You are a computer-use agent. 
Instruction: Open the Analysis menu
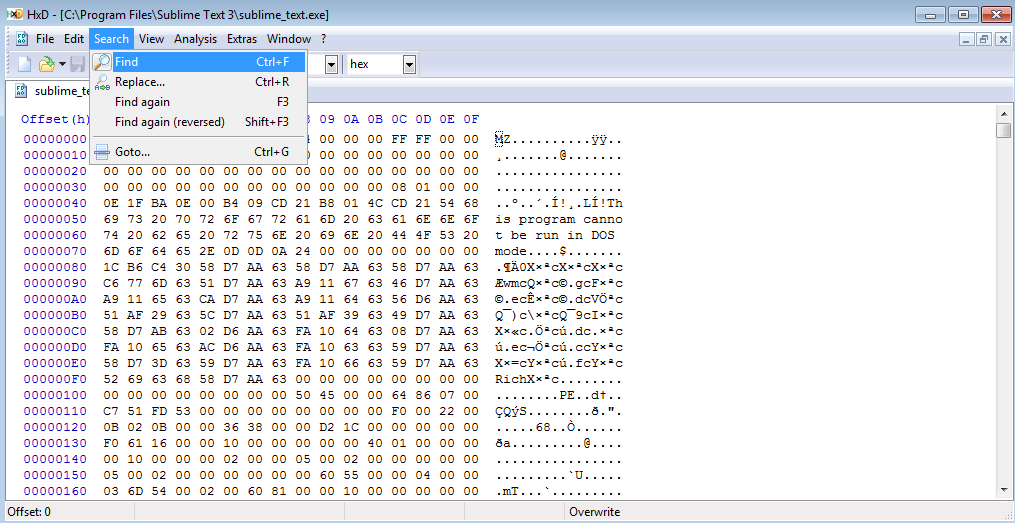[x=195, y=39]
